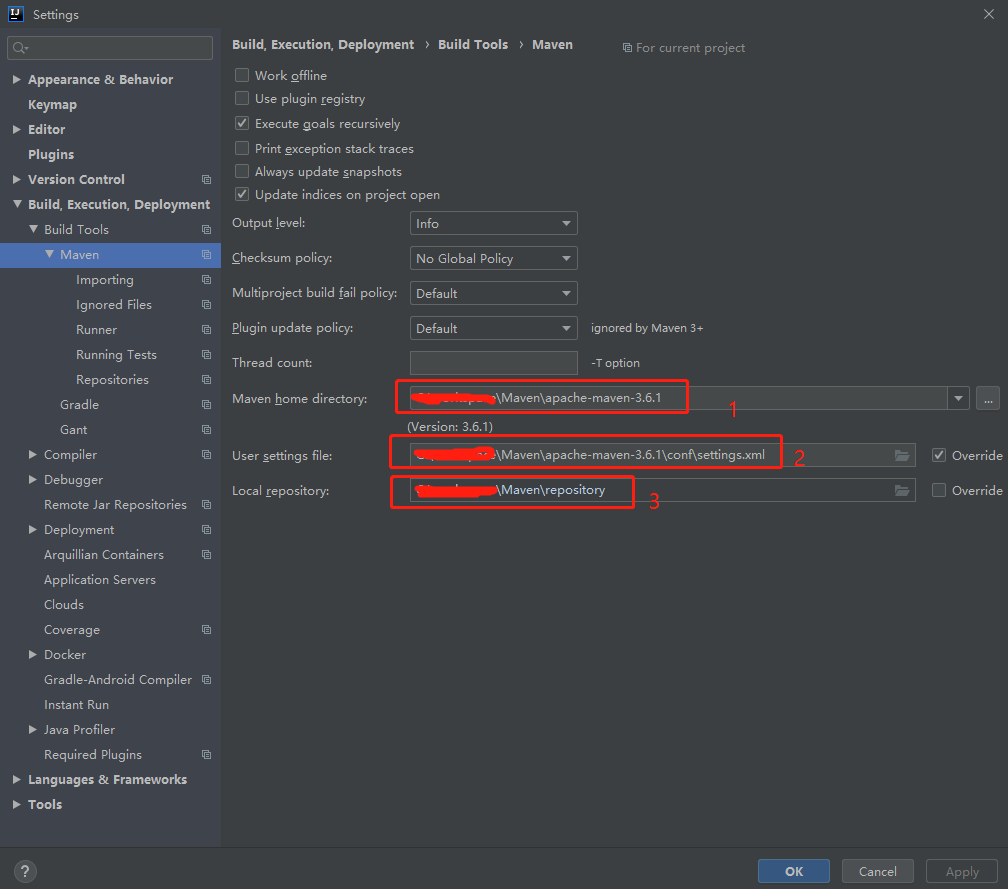Check Override for Local repository
The width and height of the screenshot is (1008, 889).
939,490
